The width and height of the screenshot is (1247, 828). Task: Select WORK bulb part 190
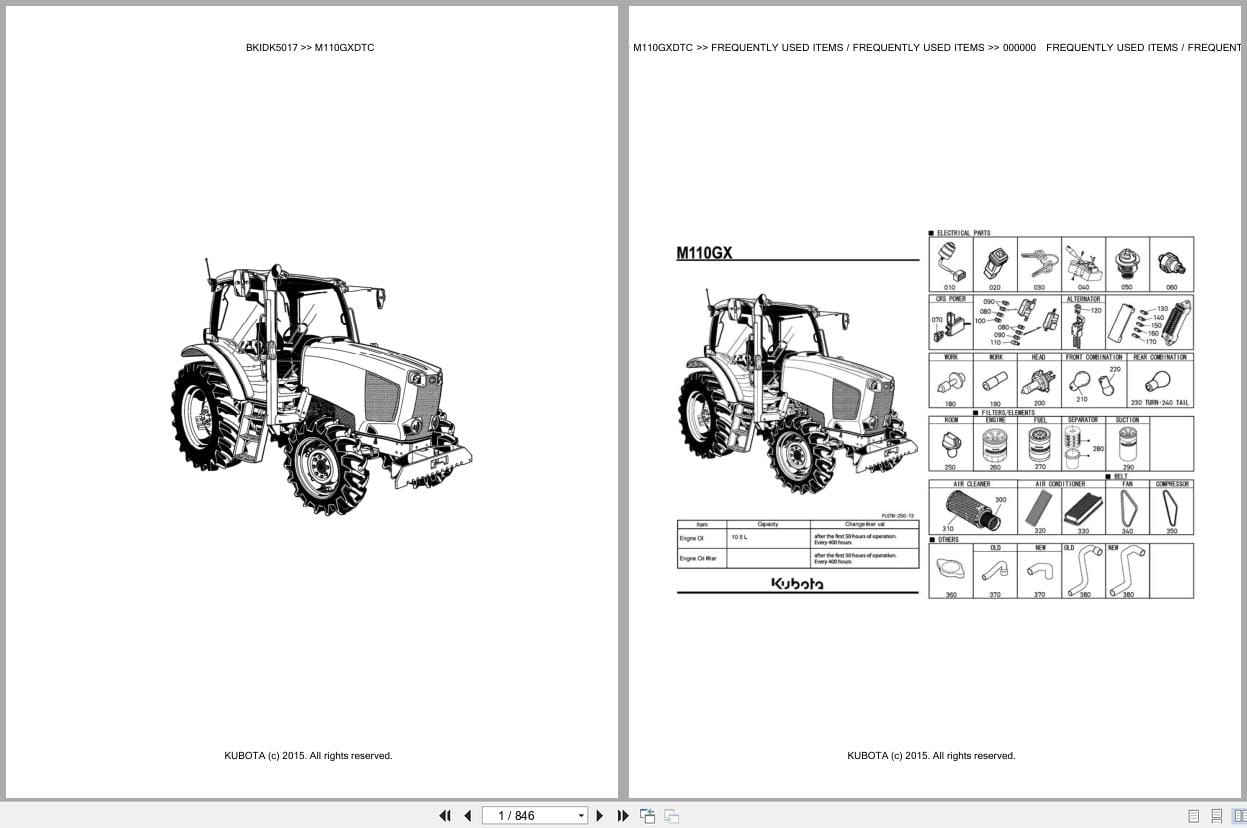995,384
